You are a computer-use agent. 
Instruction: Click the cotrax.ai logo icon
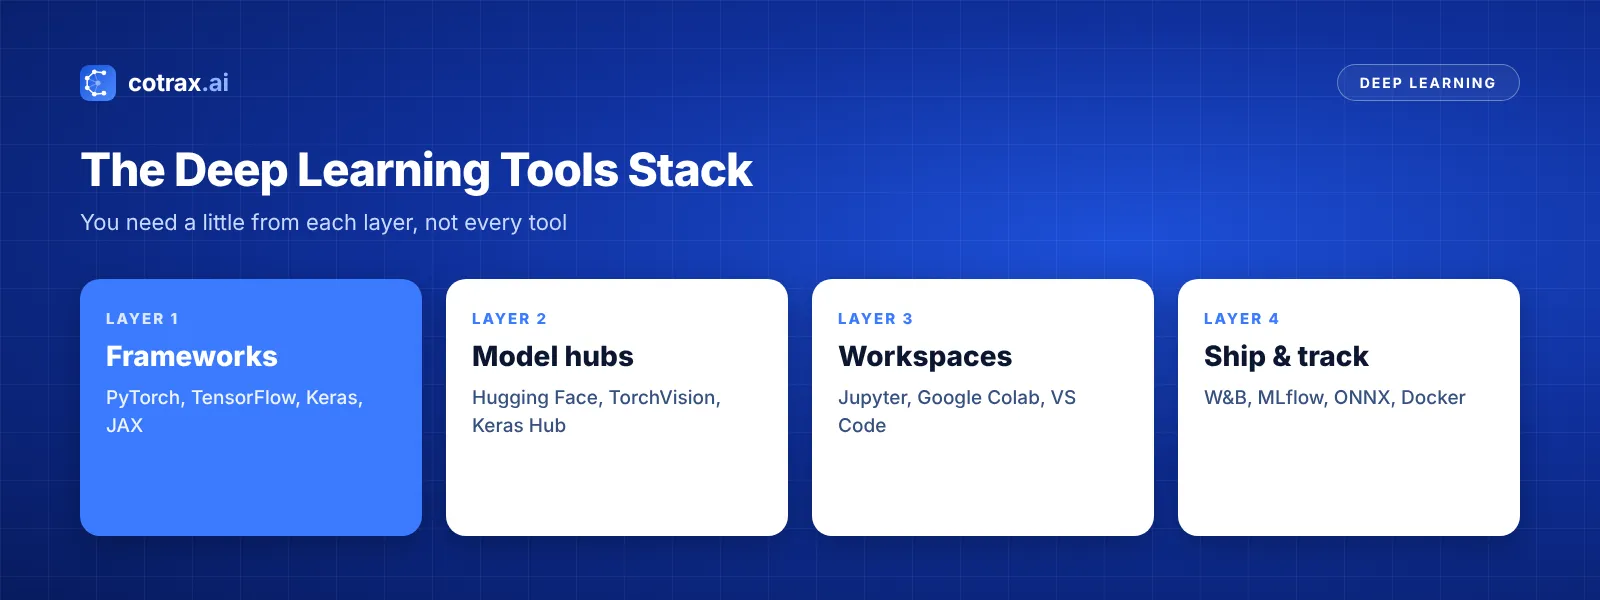pos(98,83)
